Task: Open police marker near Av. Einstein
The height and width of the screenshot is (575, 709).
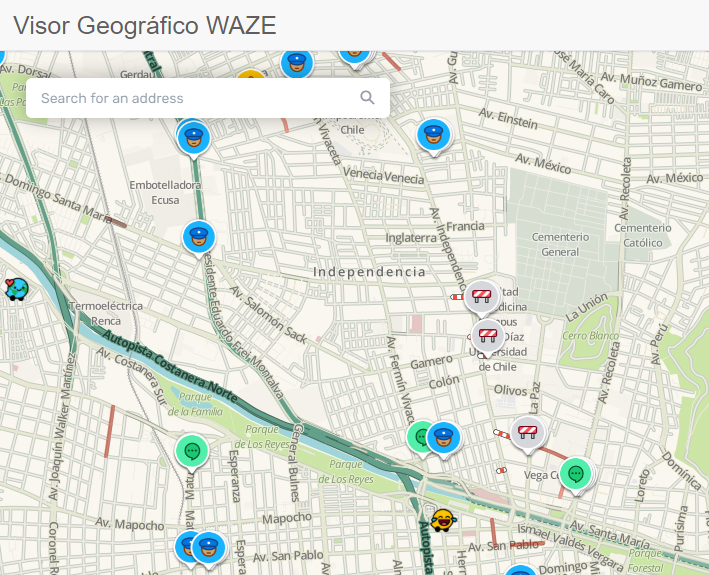Action: click(x=434, y=136)
